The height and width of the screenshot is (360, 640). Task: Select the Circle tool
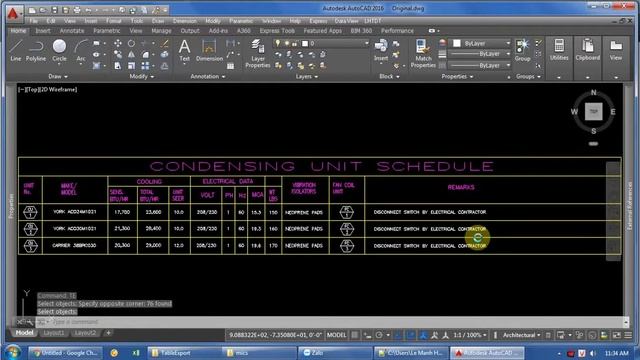pyautogui.click(x=59, y=51)
